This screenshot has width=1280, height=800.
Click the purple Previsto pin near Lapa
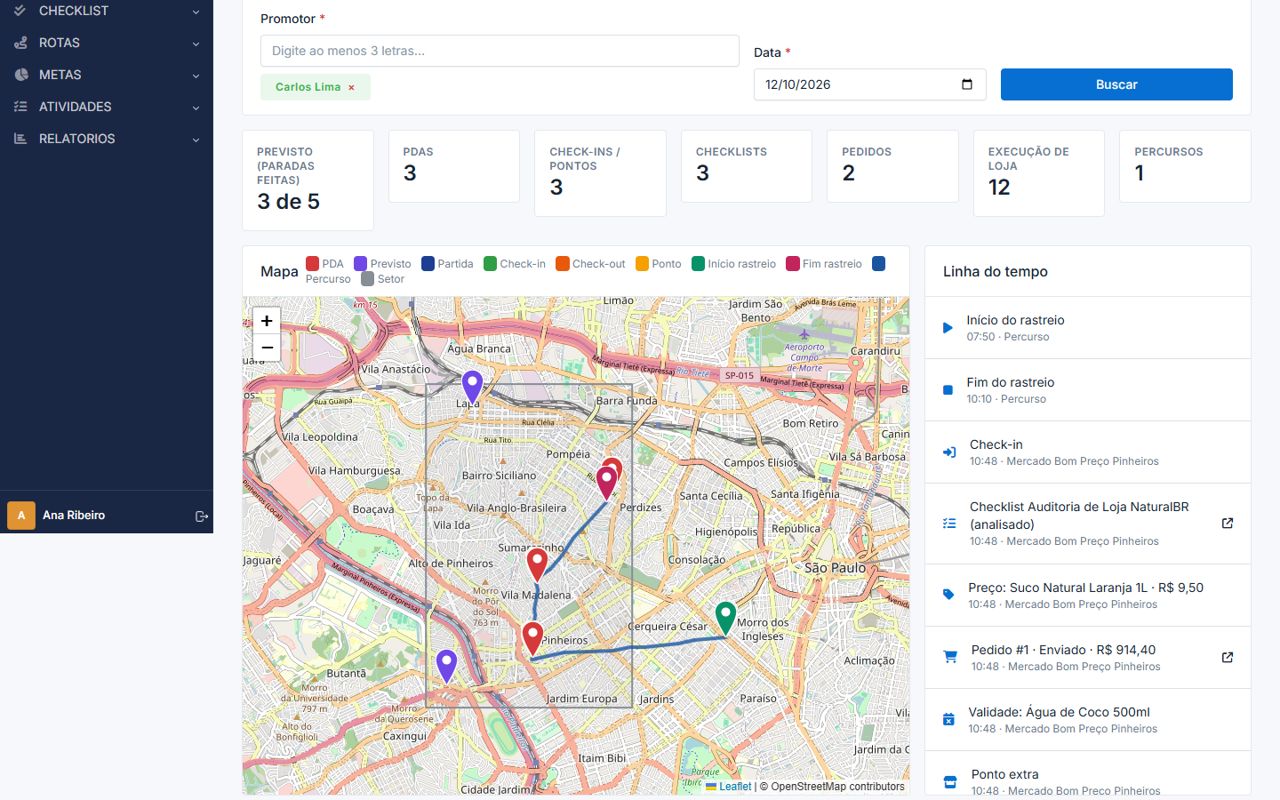(x=472, y=388)
